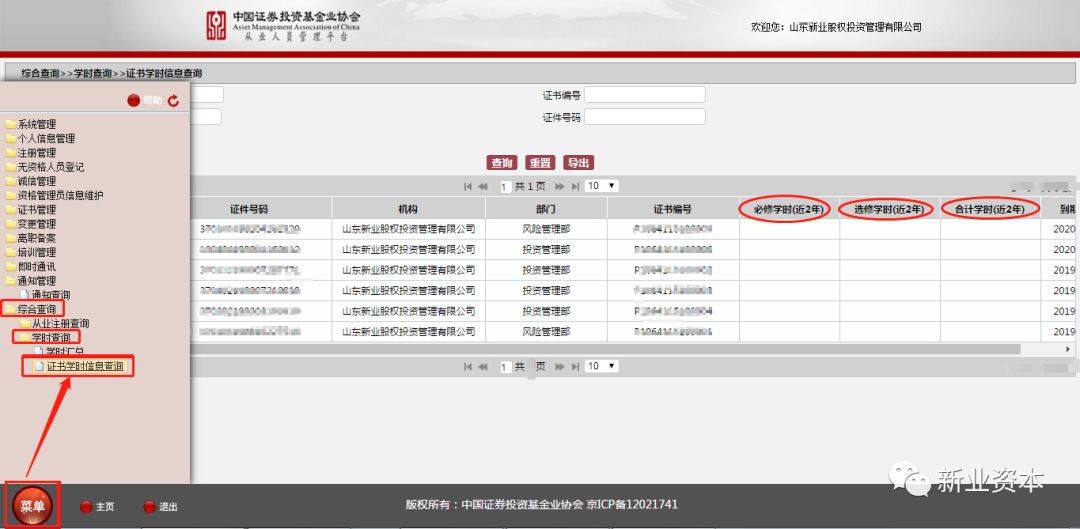This screenshot has width=1080, height=529.
Task: Expand the 离职备案 folder
Action: point(37,238)
